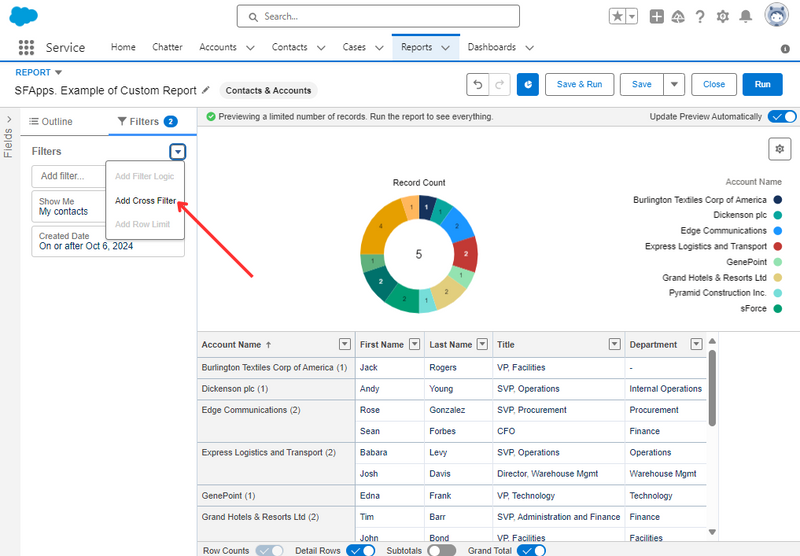Open the Reports tab dropdown chevron
This screenshot has height=556, width=800.
[445, 48]
